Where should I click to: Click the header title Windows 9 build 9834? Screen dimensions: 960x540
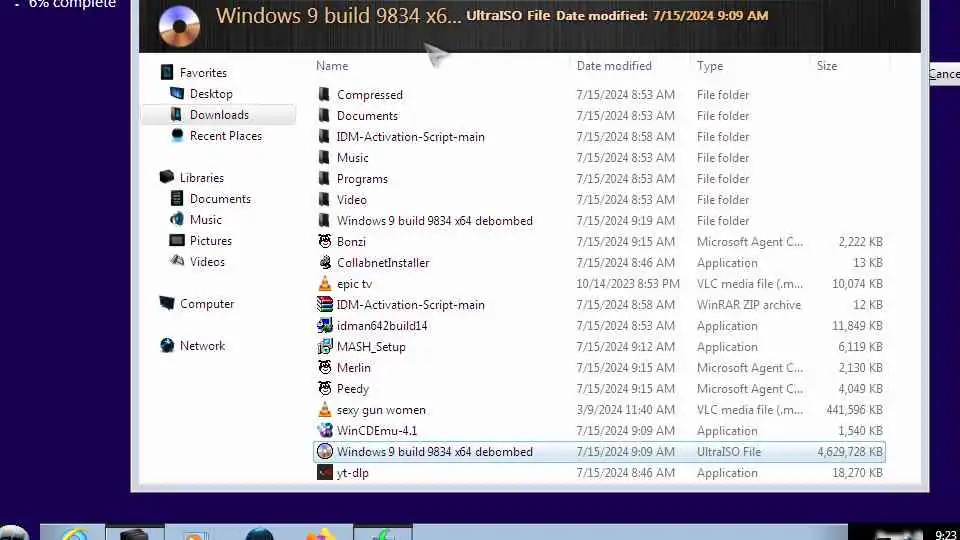[x=339, y=16]
